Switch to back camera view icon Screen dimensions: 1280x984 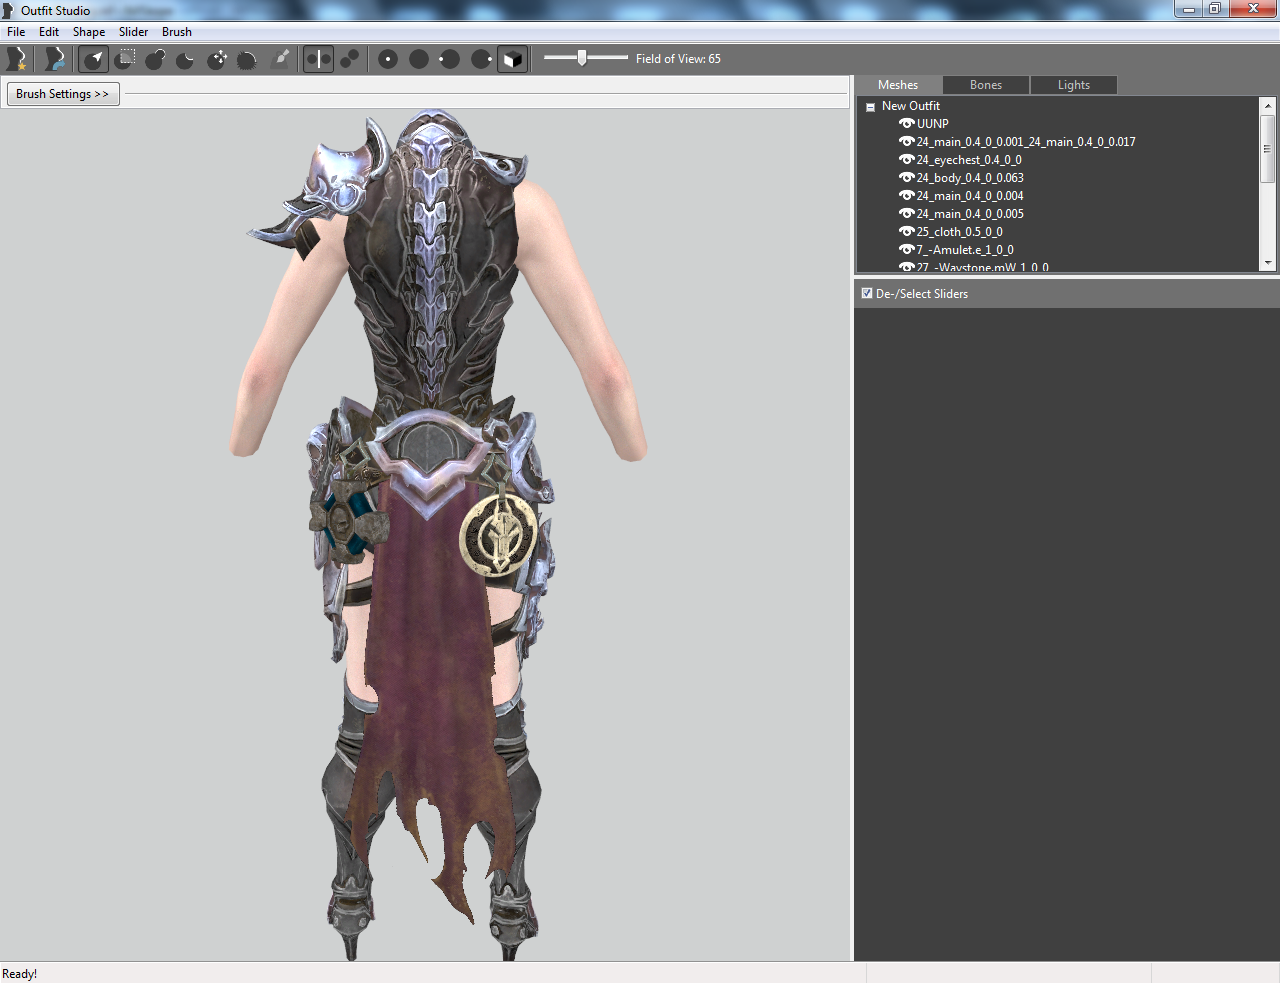(x=419, y=59)
